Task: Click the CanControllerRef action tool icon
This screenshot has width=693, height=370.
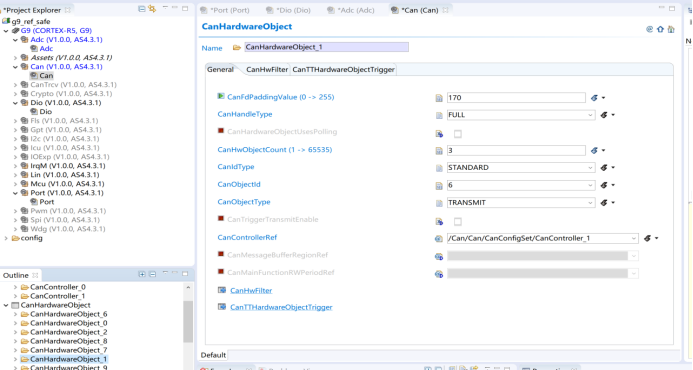Action: tap(647, 238)
